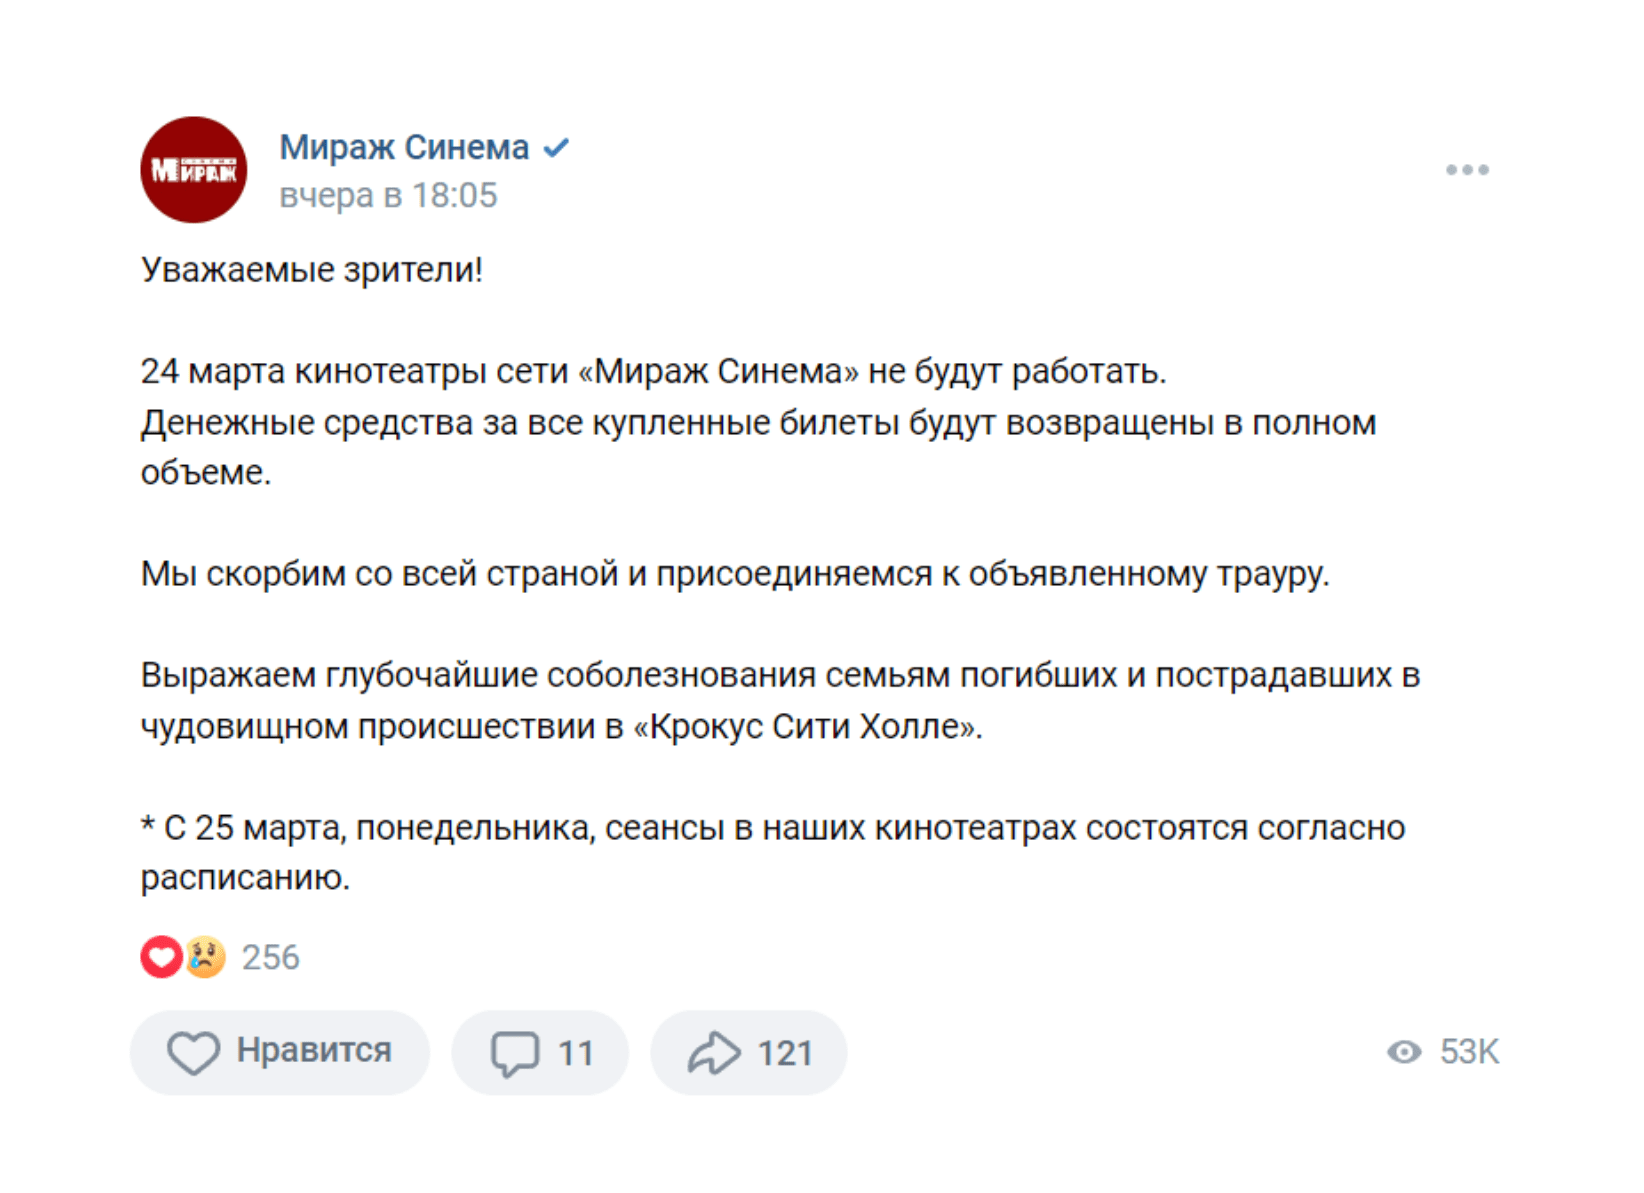Click the comment speech bubble icon
This screenshot has width=1644, height=1193.
(515, 1053)
